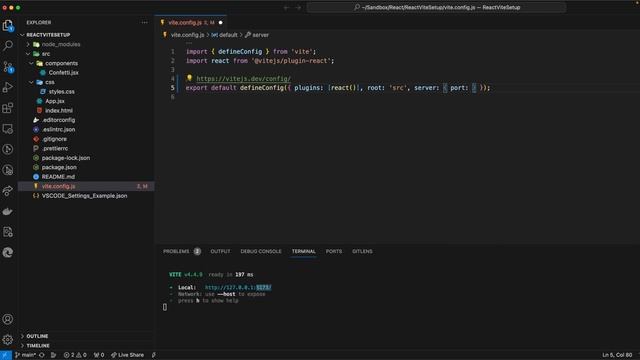Image resolution: width=640 pixels, height=360 pixels.
Task: Select vite.config.js in explorer
Action: tap(86, 186)
